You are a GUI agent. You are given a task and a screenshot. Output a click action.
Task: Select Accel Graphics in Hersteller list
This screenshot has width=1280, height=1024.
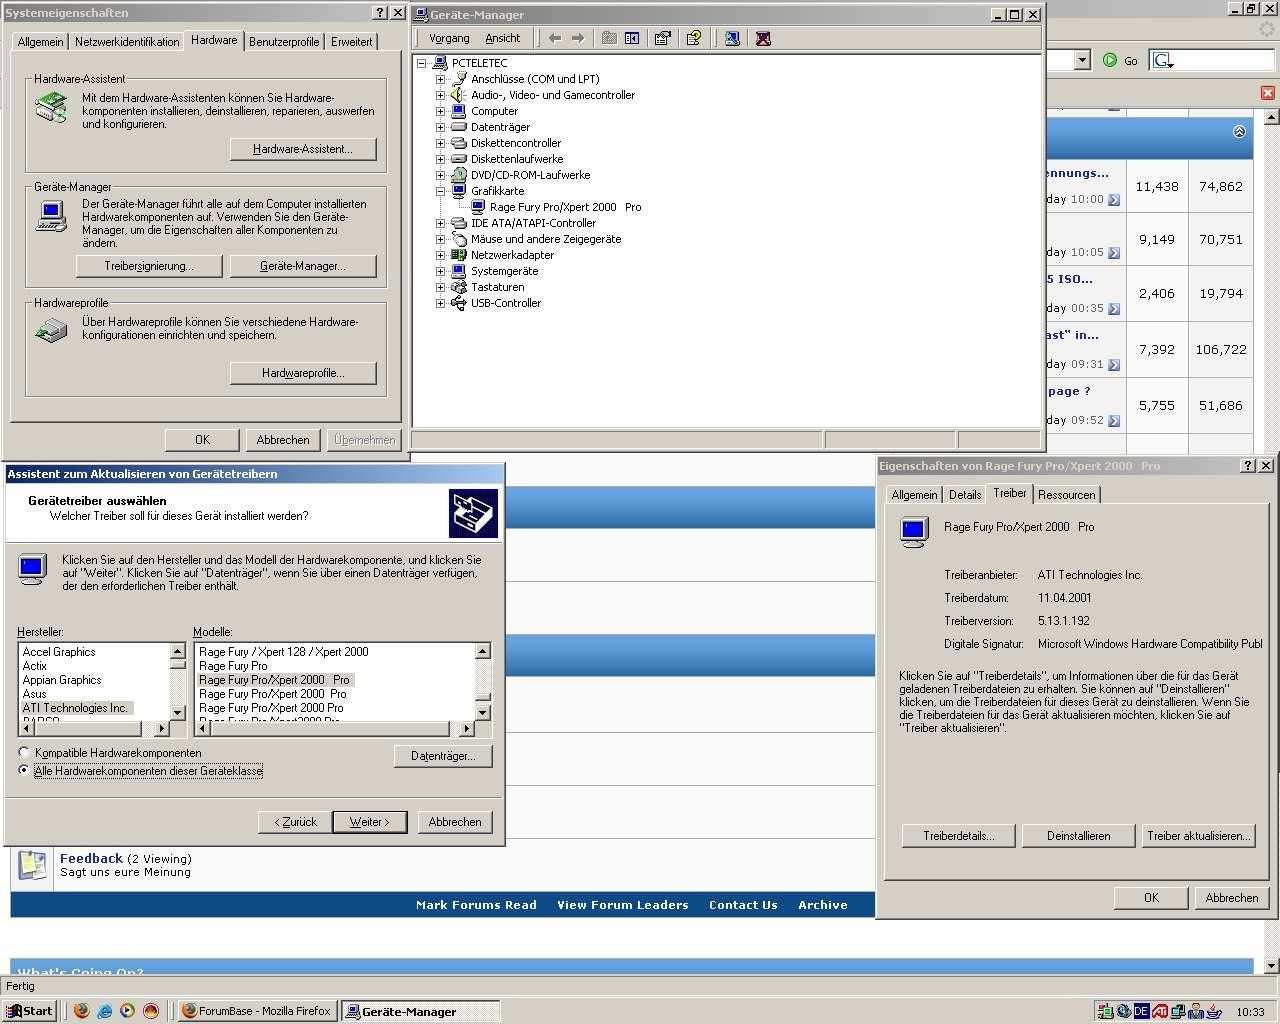coord(59,652)
